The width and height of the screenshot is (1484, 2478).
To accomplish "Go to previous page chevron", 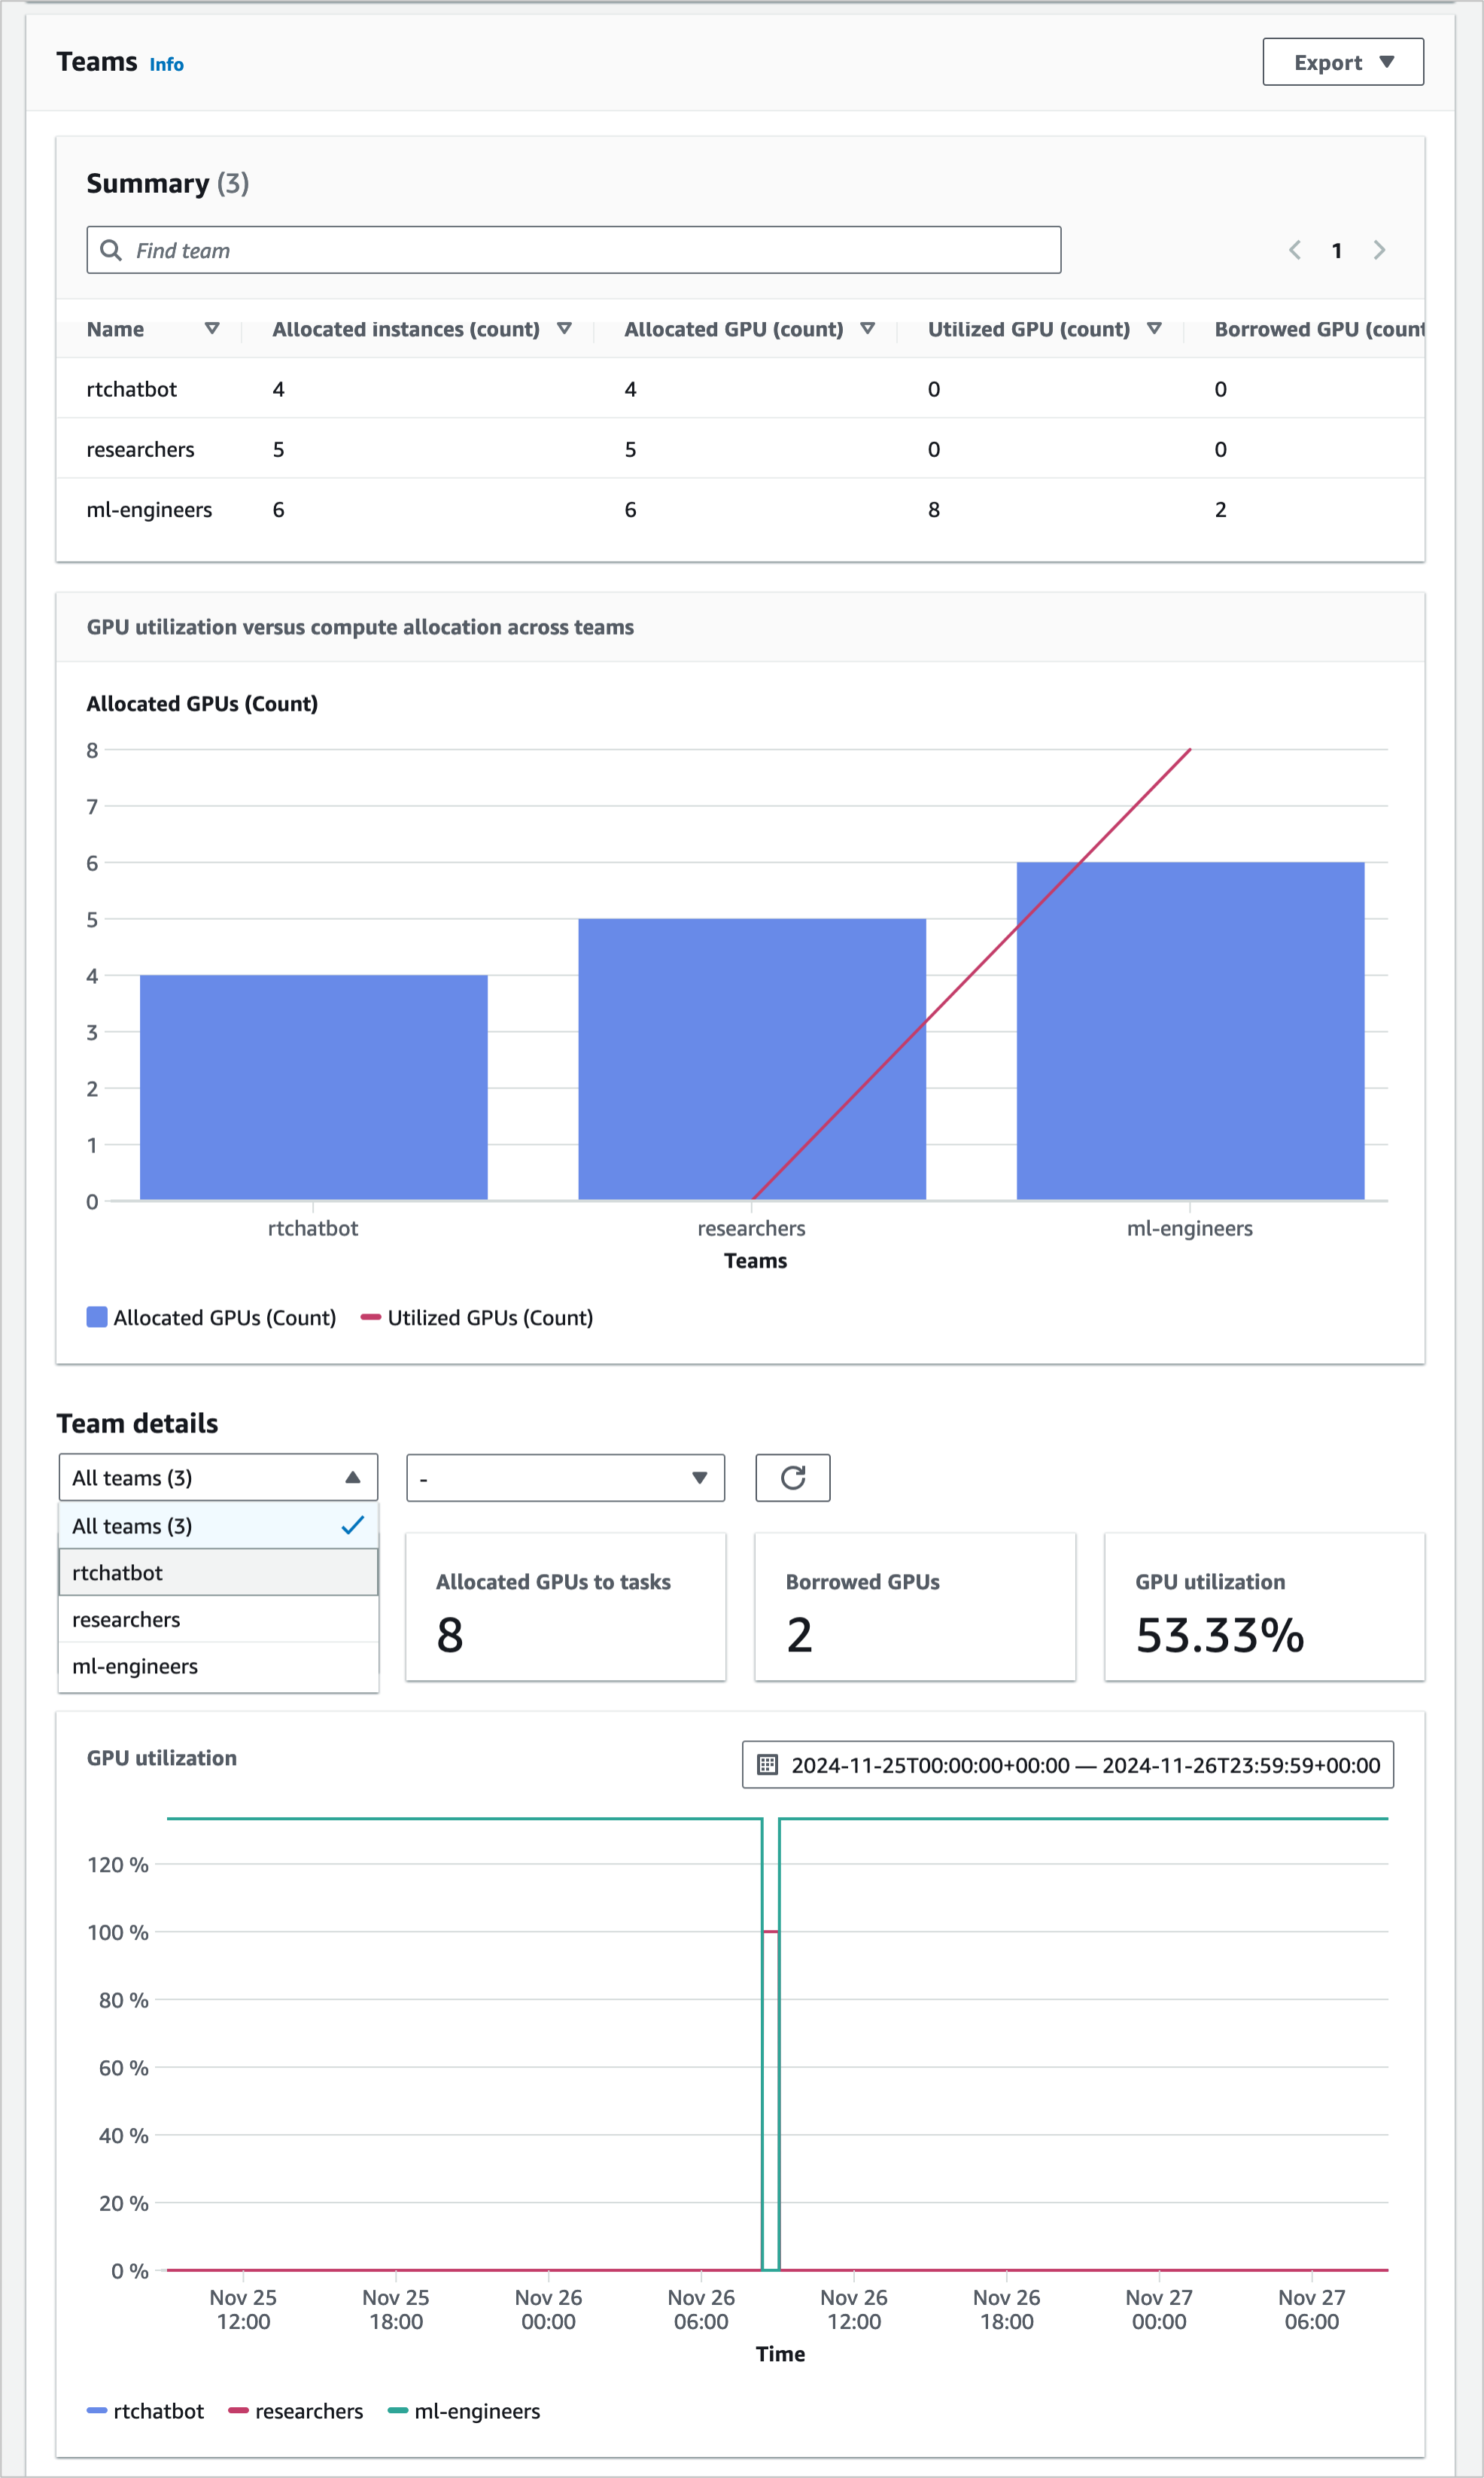I will click(1294, 250).
